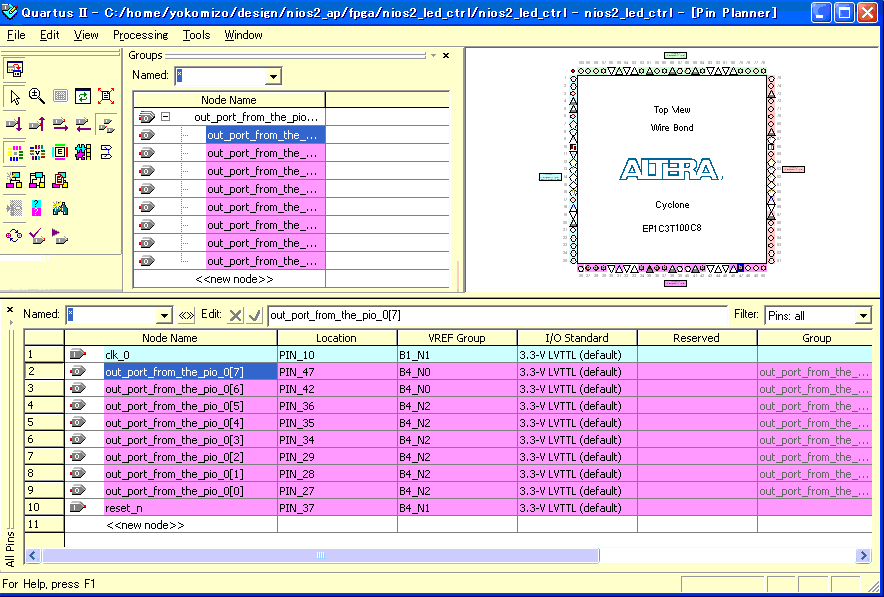
Task: Open the Named dropdown in All Pins panel
Action: pos(164,315)
